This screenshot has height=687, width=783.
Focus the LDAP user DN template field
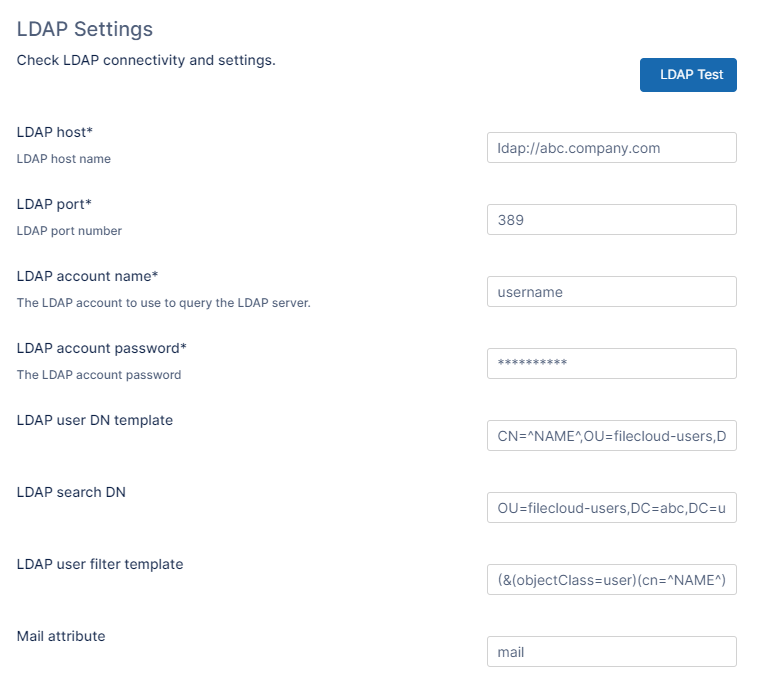[611, 436]
